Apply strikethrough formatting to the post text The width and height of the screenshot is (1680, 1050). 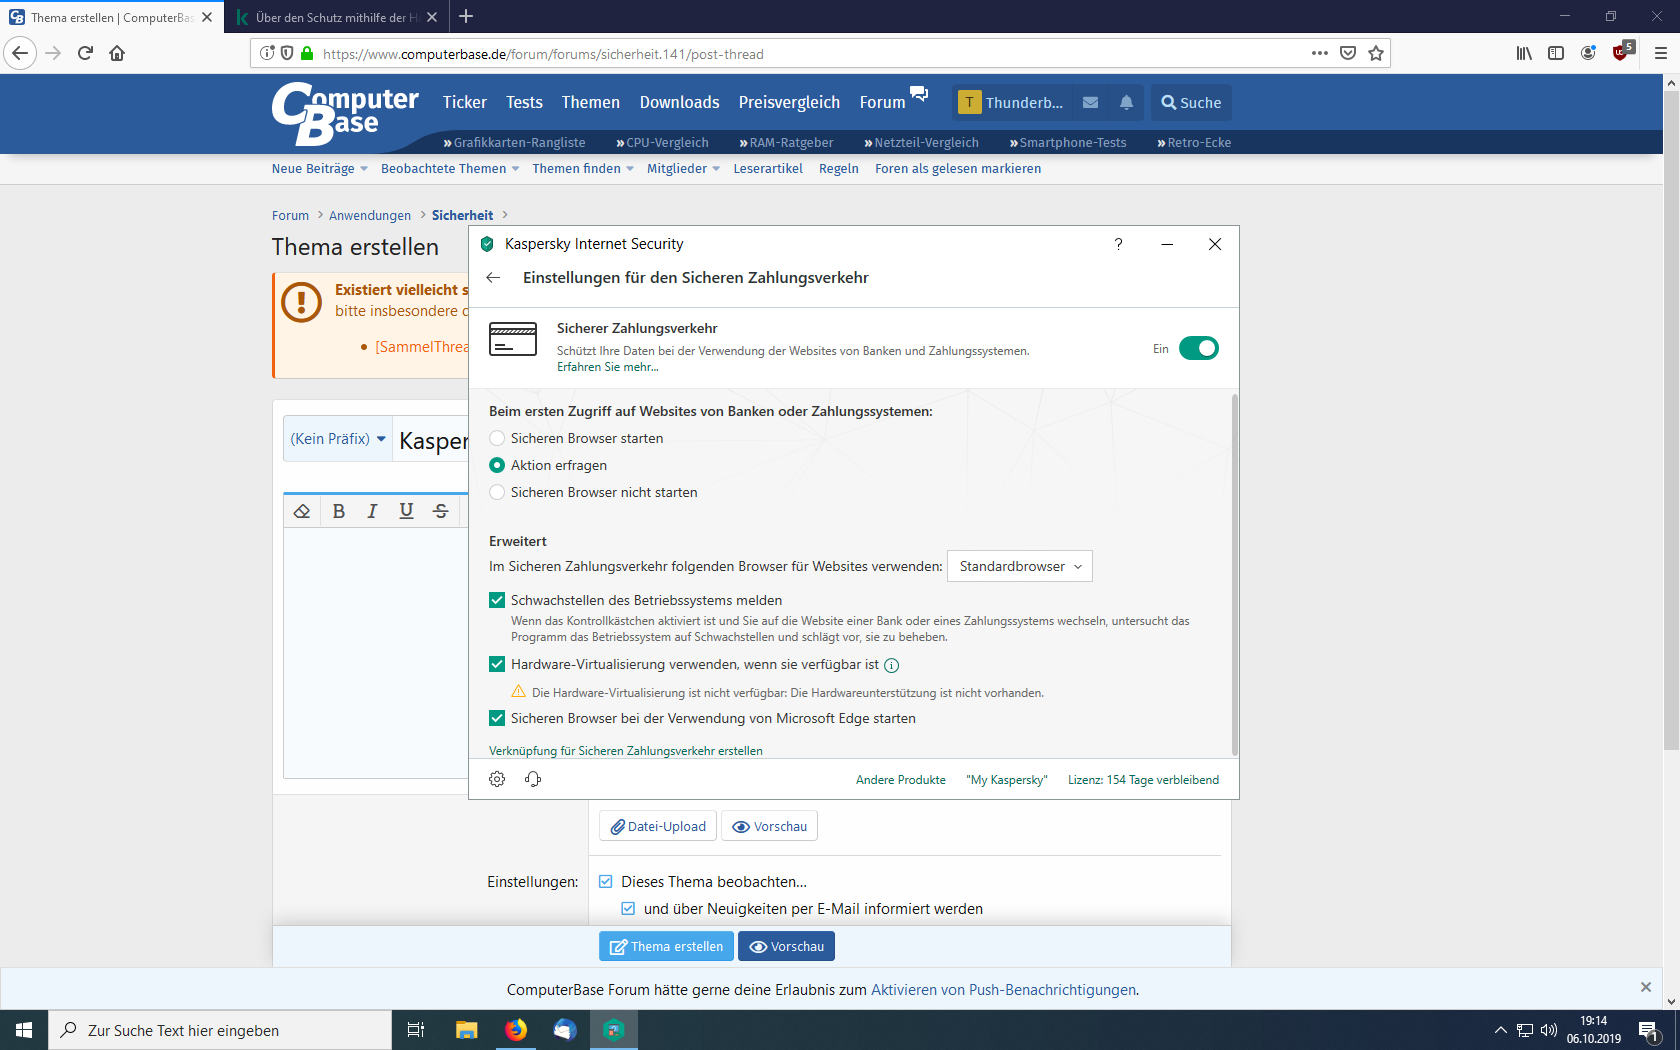[x=440, y=510]
